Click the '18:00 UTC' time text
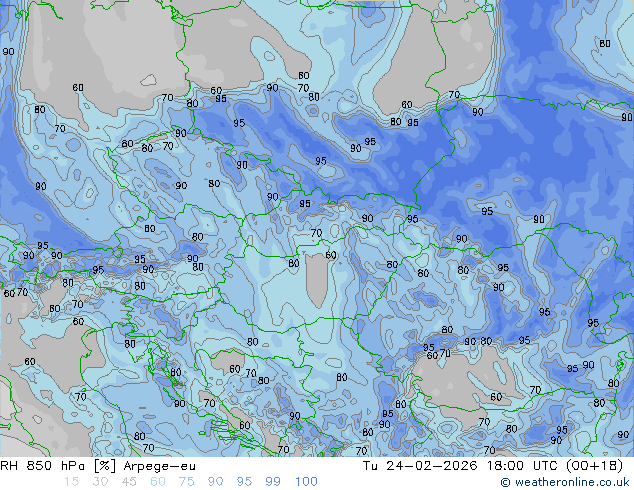Image resolution: width=634 pixels, height=490 pixels. click(522, 466)
